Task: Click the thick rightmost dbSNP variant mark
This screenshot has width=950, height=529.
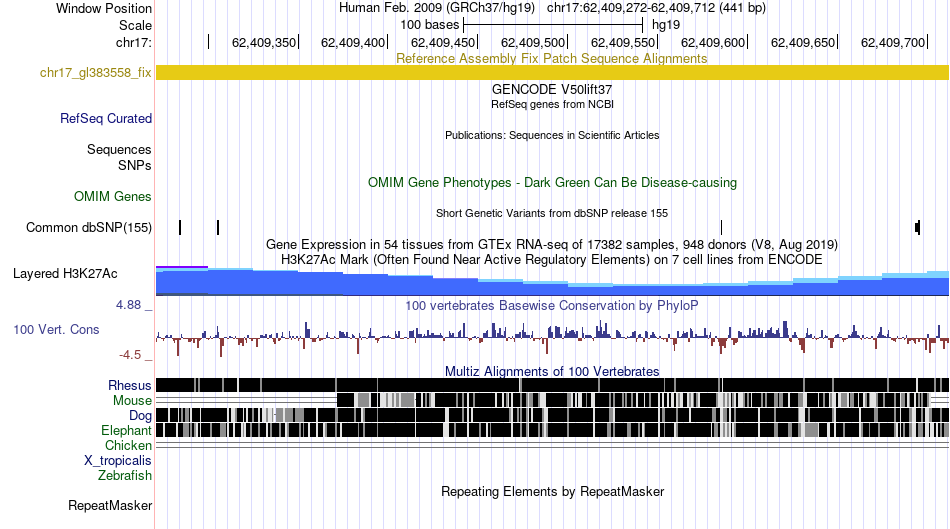Action: pos(917,227)
